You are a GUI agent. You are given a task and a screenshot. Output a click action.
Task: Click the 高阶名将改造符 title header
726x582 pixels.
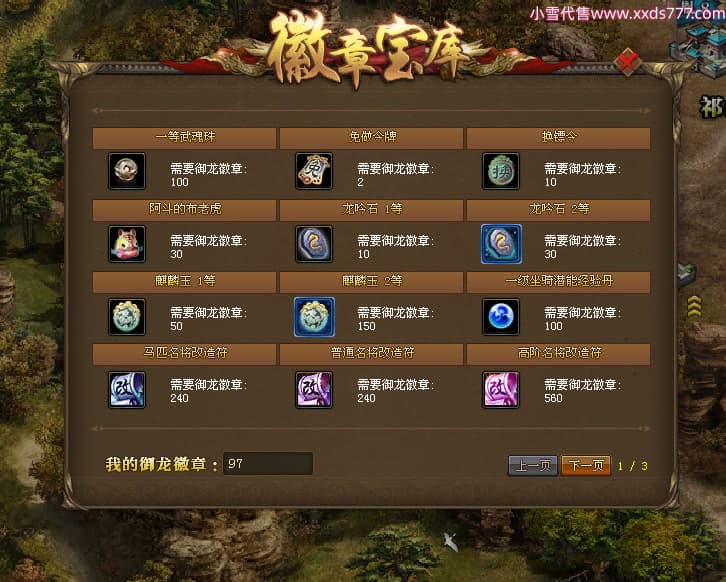tap(558, 354)
